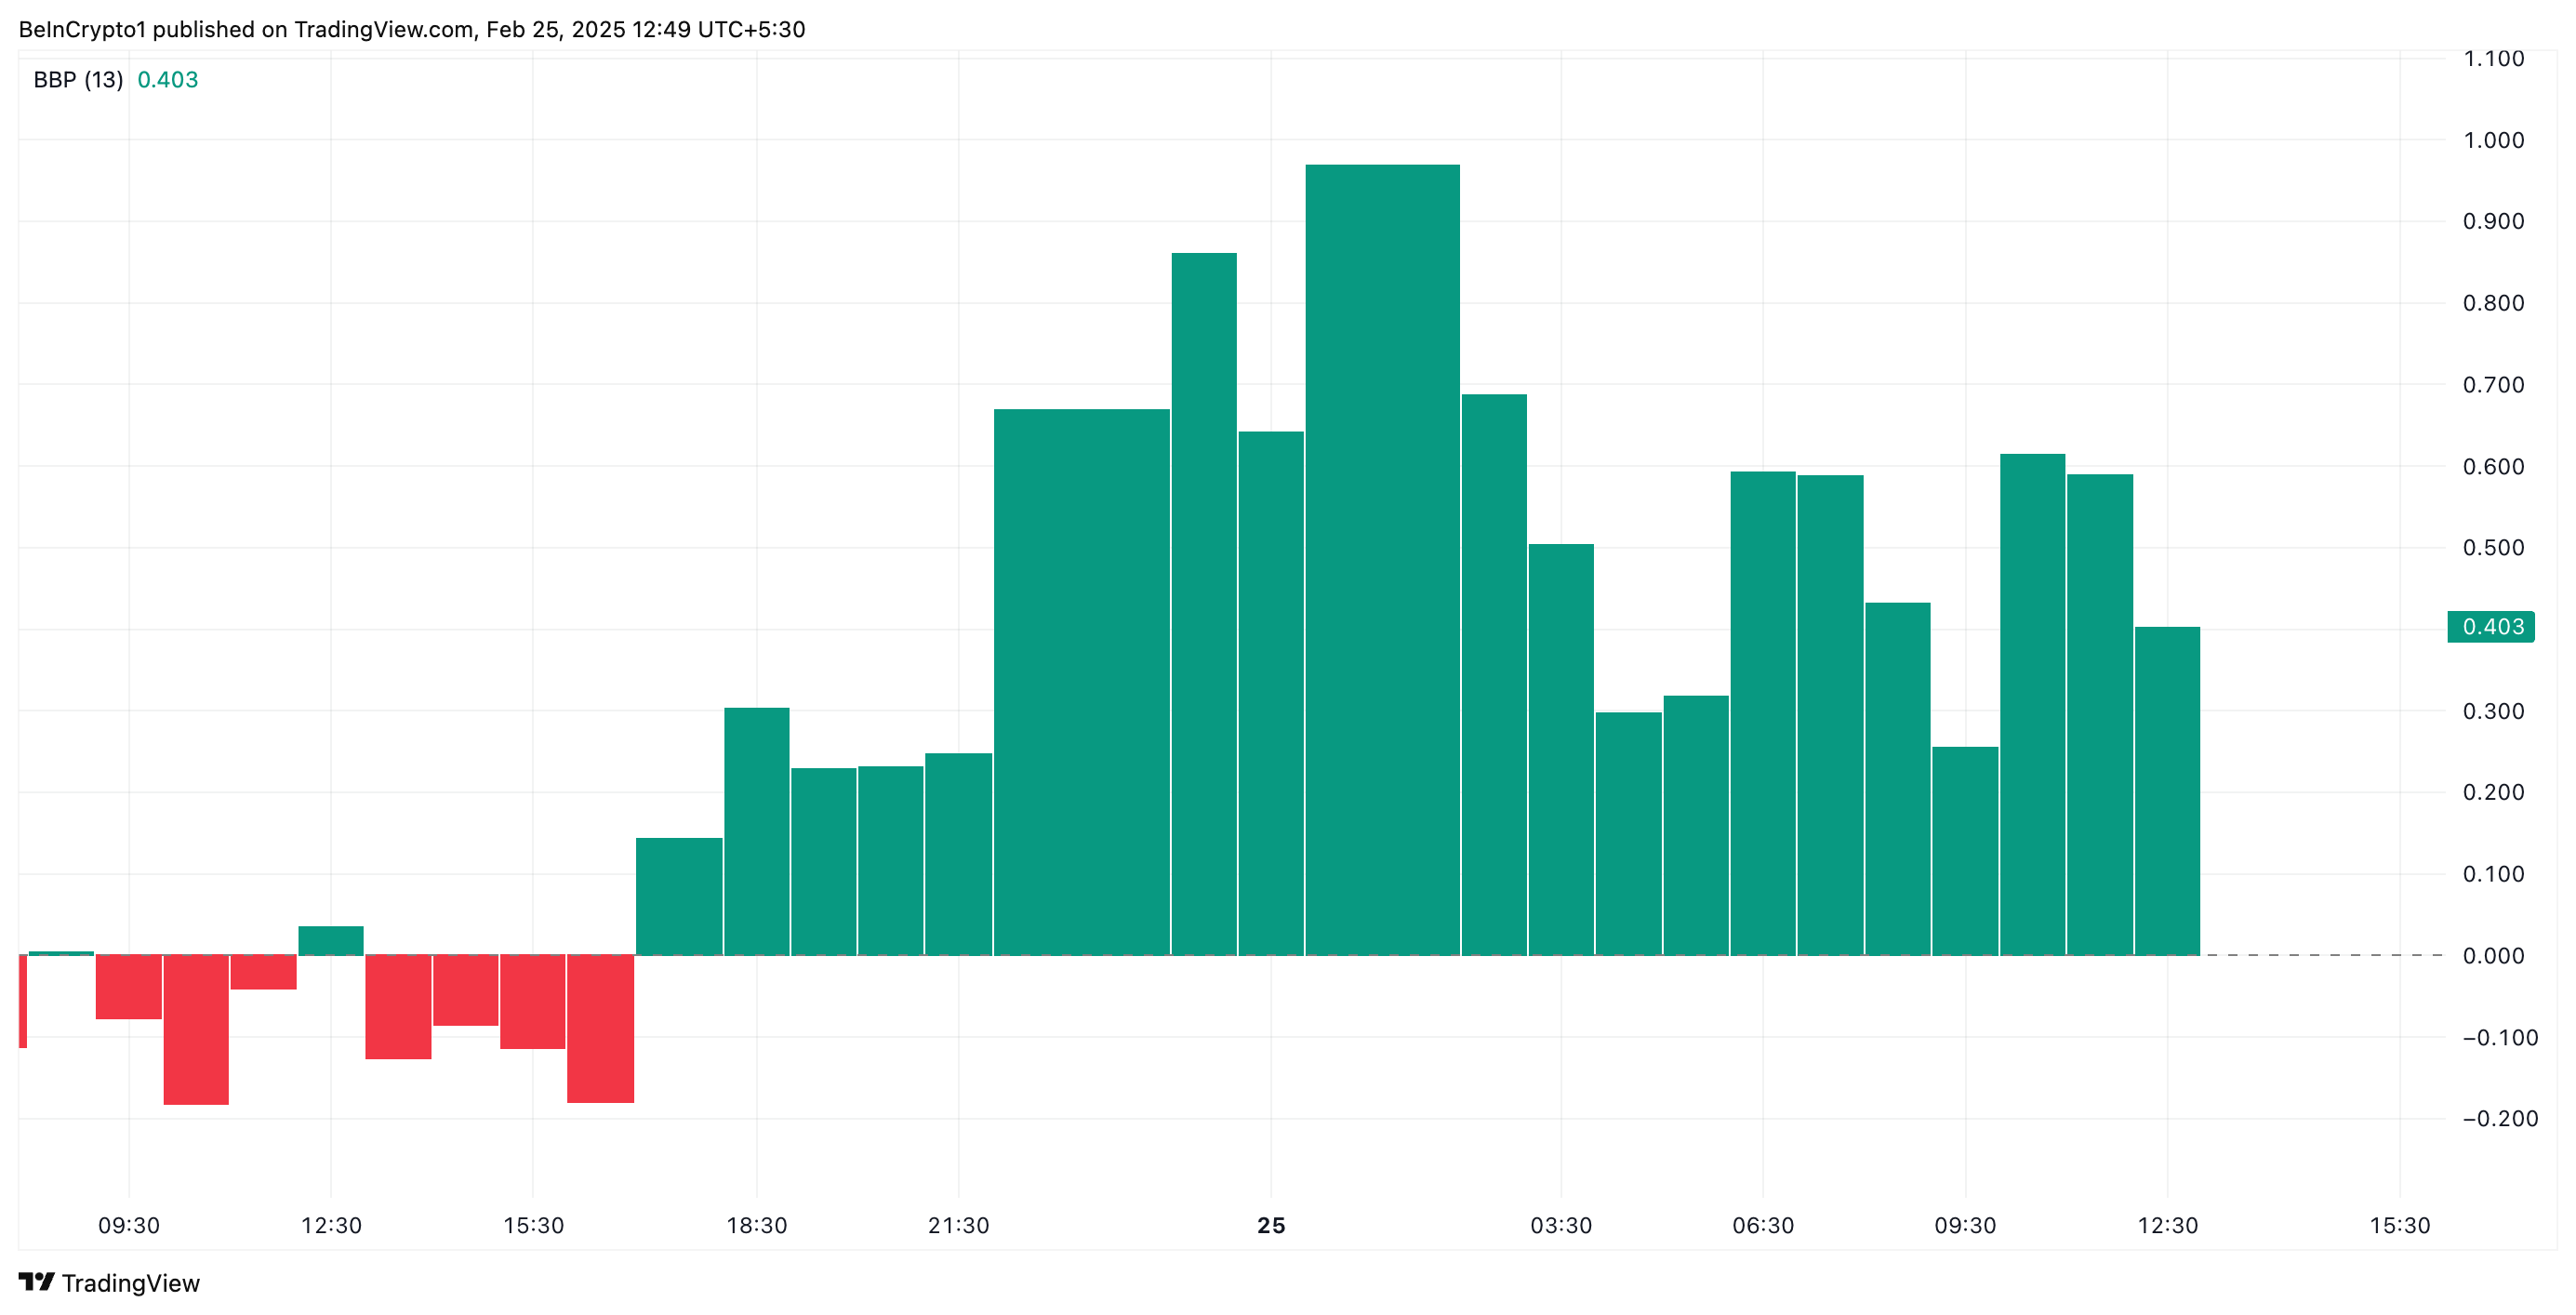Image resolution: width=2576 pixels, height=1315 pixels.
Task: Click the tallest green histogram bar
Action: pyautogui.click(x=1382, y=560)
